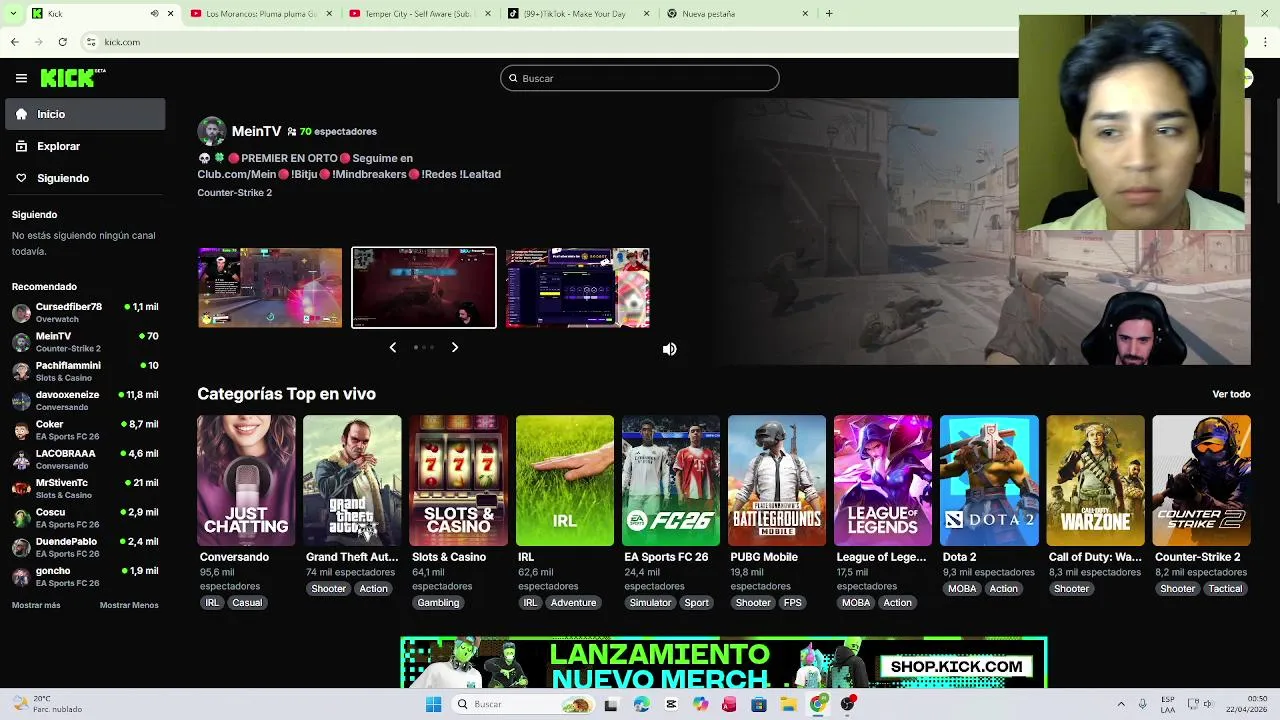
Task: Open IRL category card
Action: point(565,481)
